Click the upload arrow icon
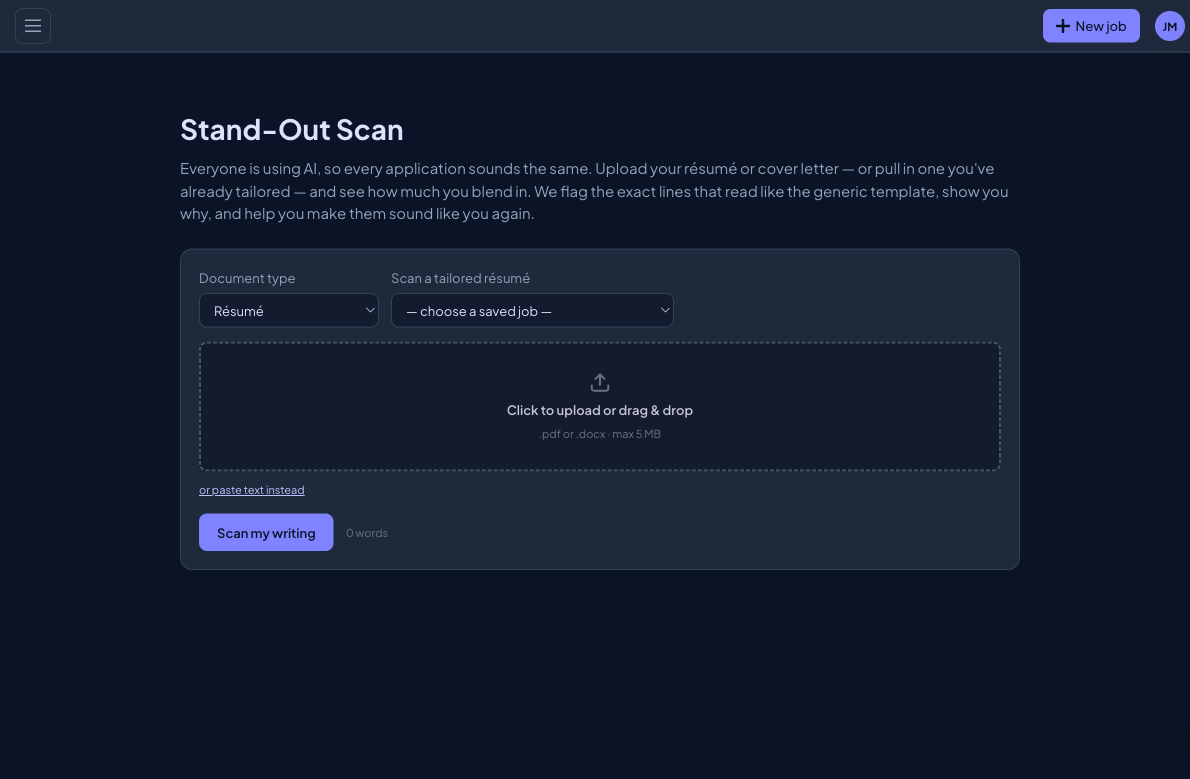 (600, 382)
